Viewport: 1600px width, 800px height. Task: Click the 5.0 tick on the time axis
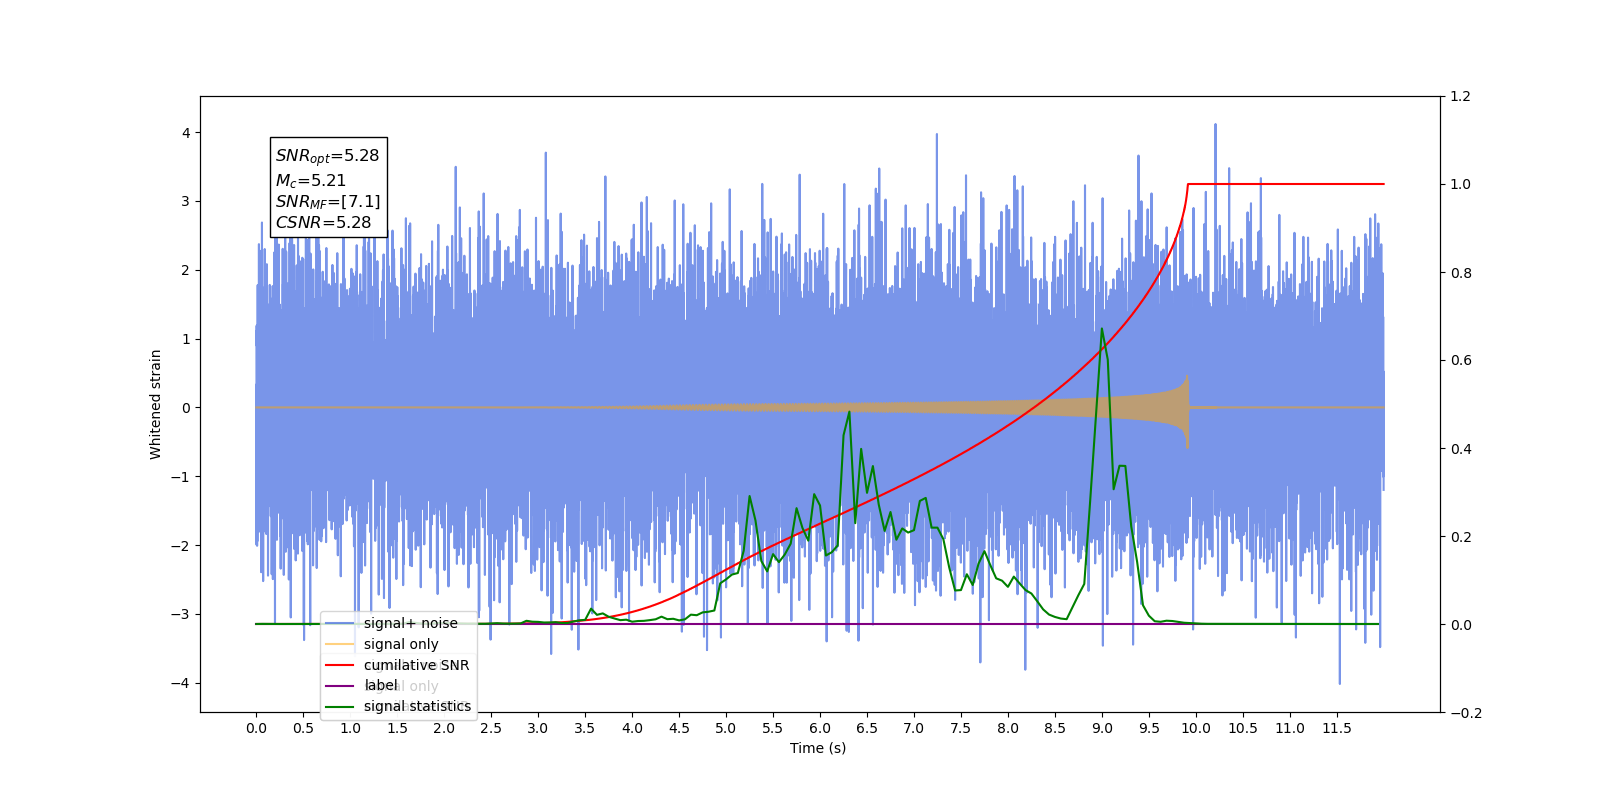726,728
